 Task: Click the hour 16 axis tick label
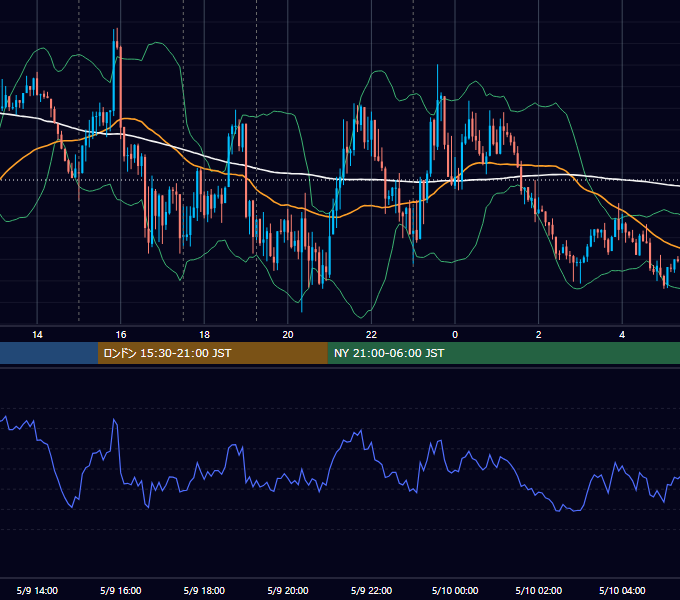tap(121, 335)
